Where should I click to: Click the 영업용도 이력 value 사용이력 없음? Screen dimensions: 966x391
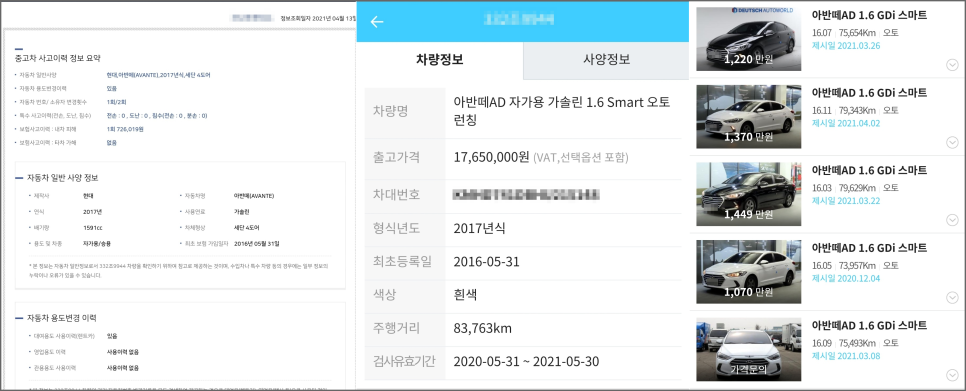tap(123, 352)
